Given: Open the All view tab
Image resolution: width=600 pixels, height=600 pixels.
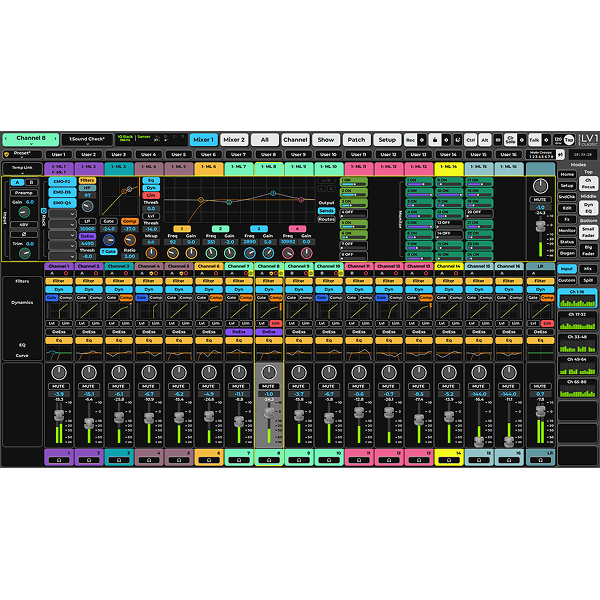Looking at the screenshot, I should pyautogui.click(x=264, y=140).
